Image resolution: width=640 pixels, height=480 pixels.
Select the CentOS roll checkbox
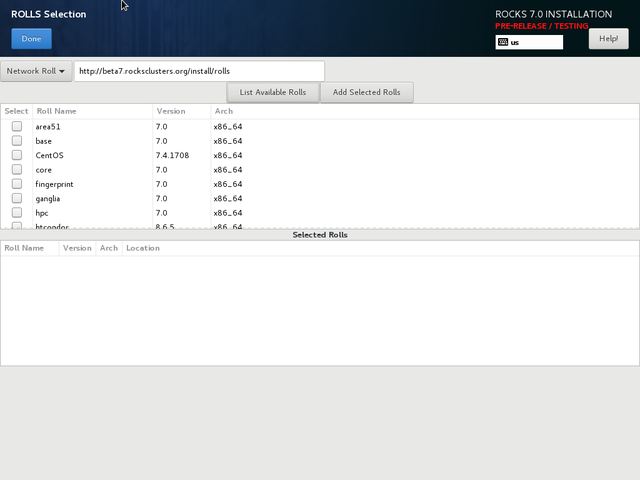(x=17, y=156)
